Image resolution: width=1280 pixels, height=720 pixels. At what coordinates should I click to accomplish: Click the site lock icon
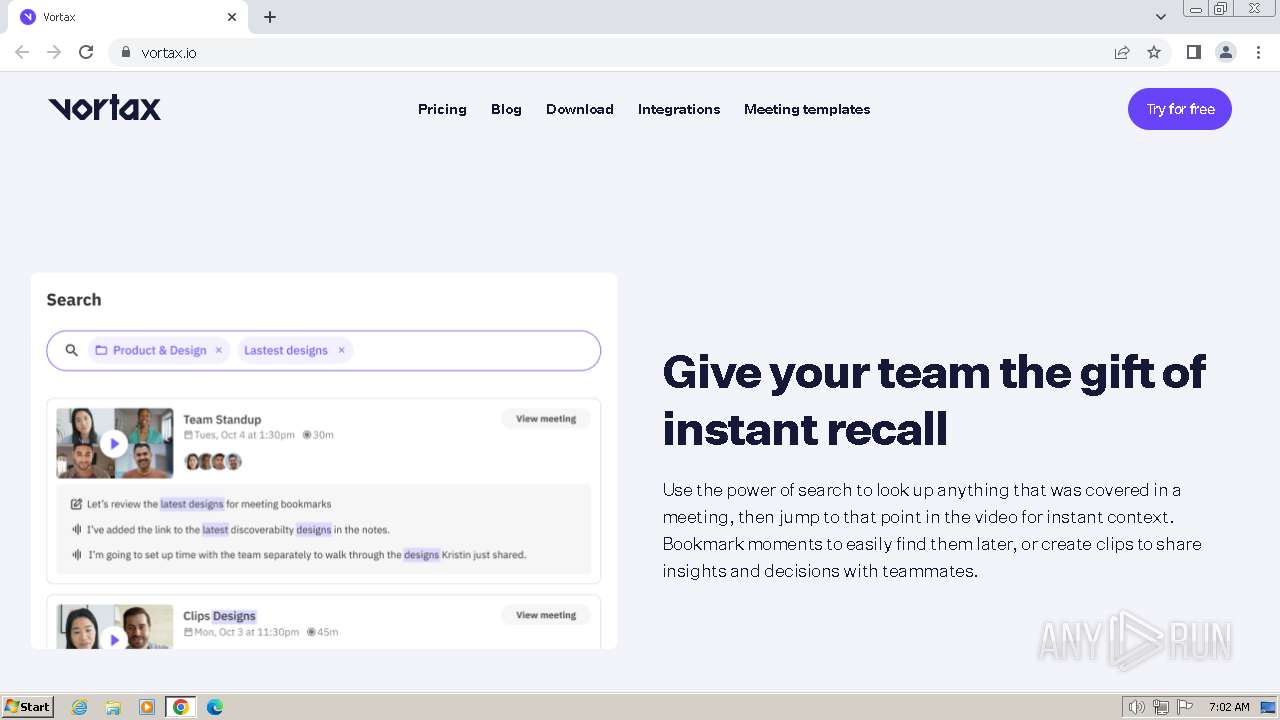[125, 52]
